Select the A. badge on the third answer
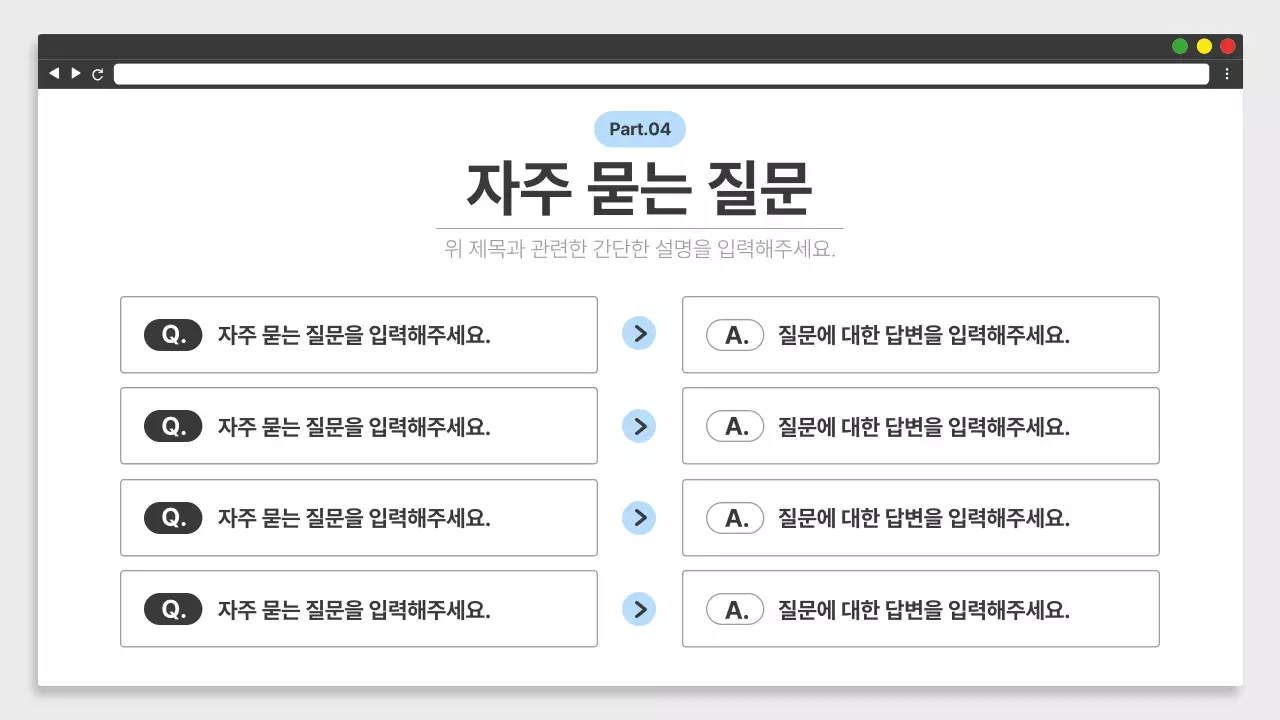 [x=735, y=517]
